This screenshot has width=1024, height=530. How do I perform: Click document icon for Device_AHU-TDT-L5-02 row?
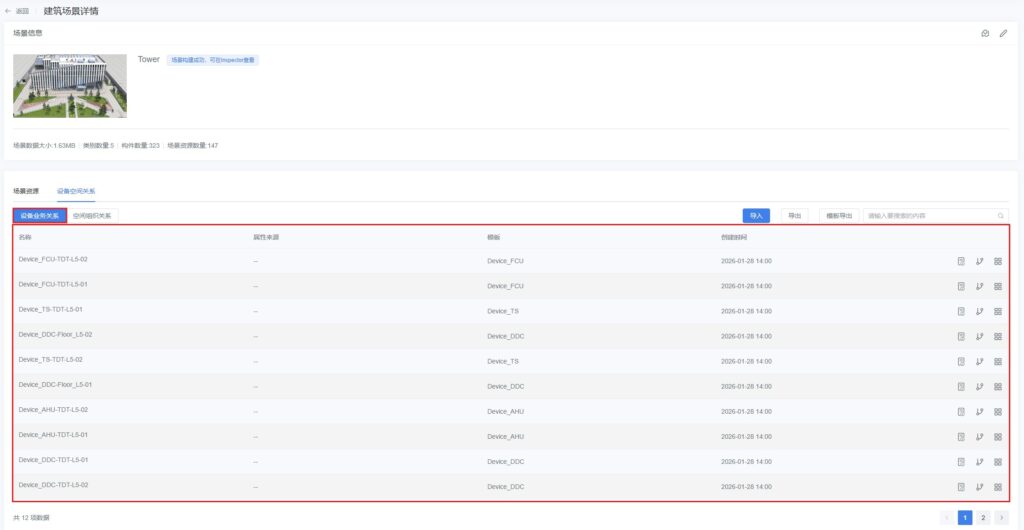coord(961,412)
